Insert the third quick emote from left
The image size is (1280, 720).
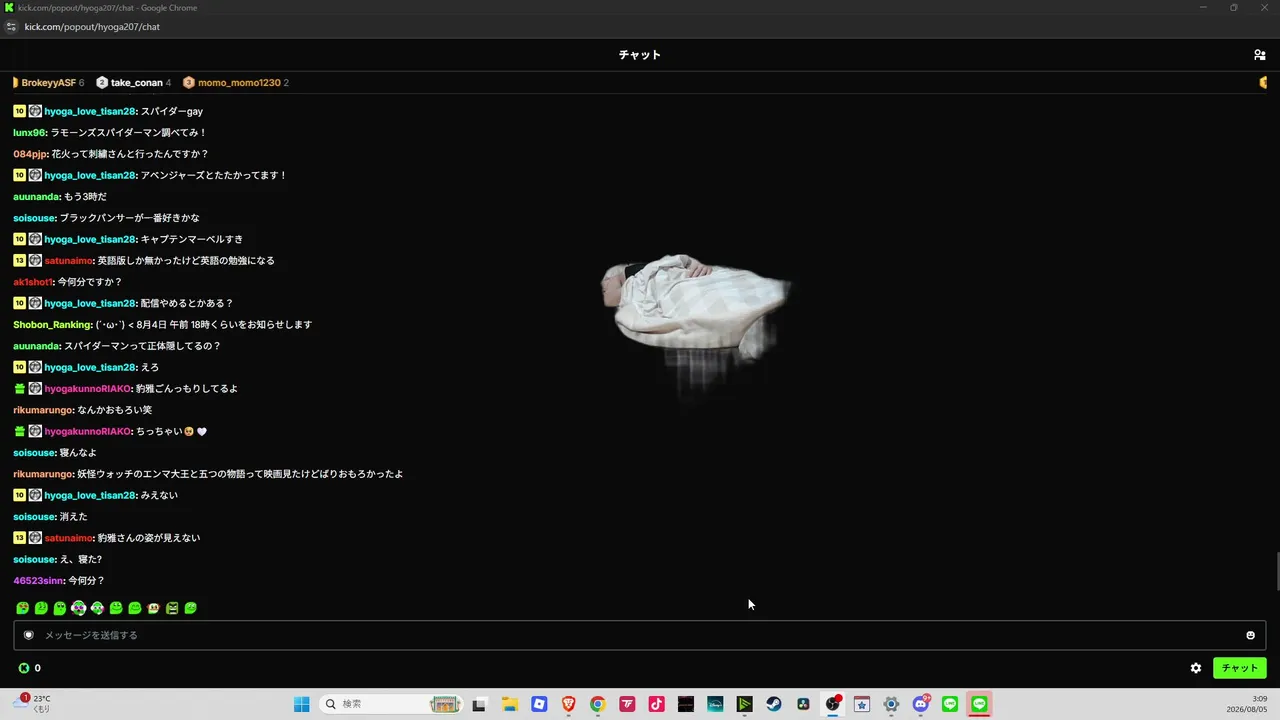[60, 608]
